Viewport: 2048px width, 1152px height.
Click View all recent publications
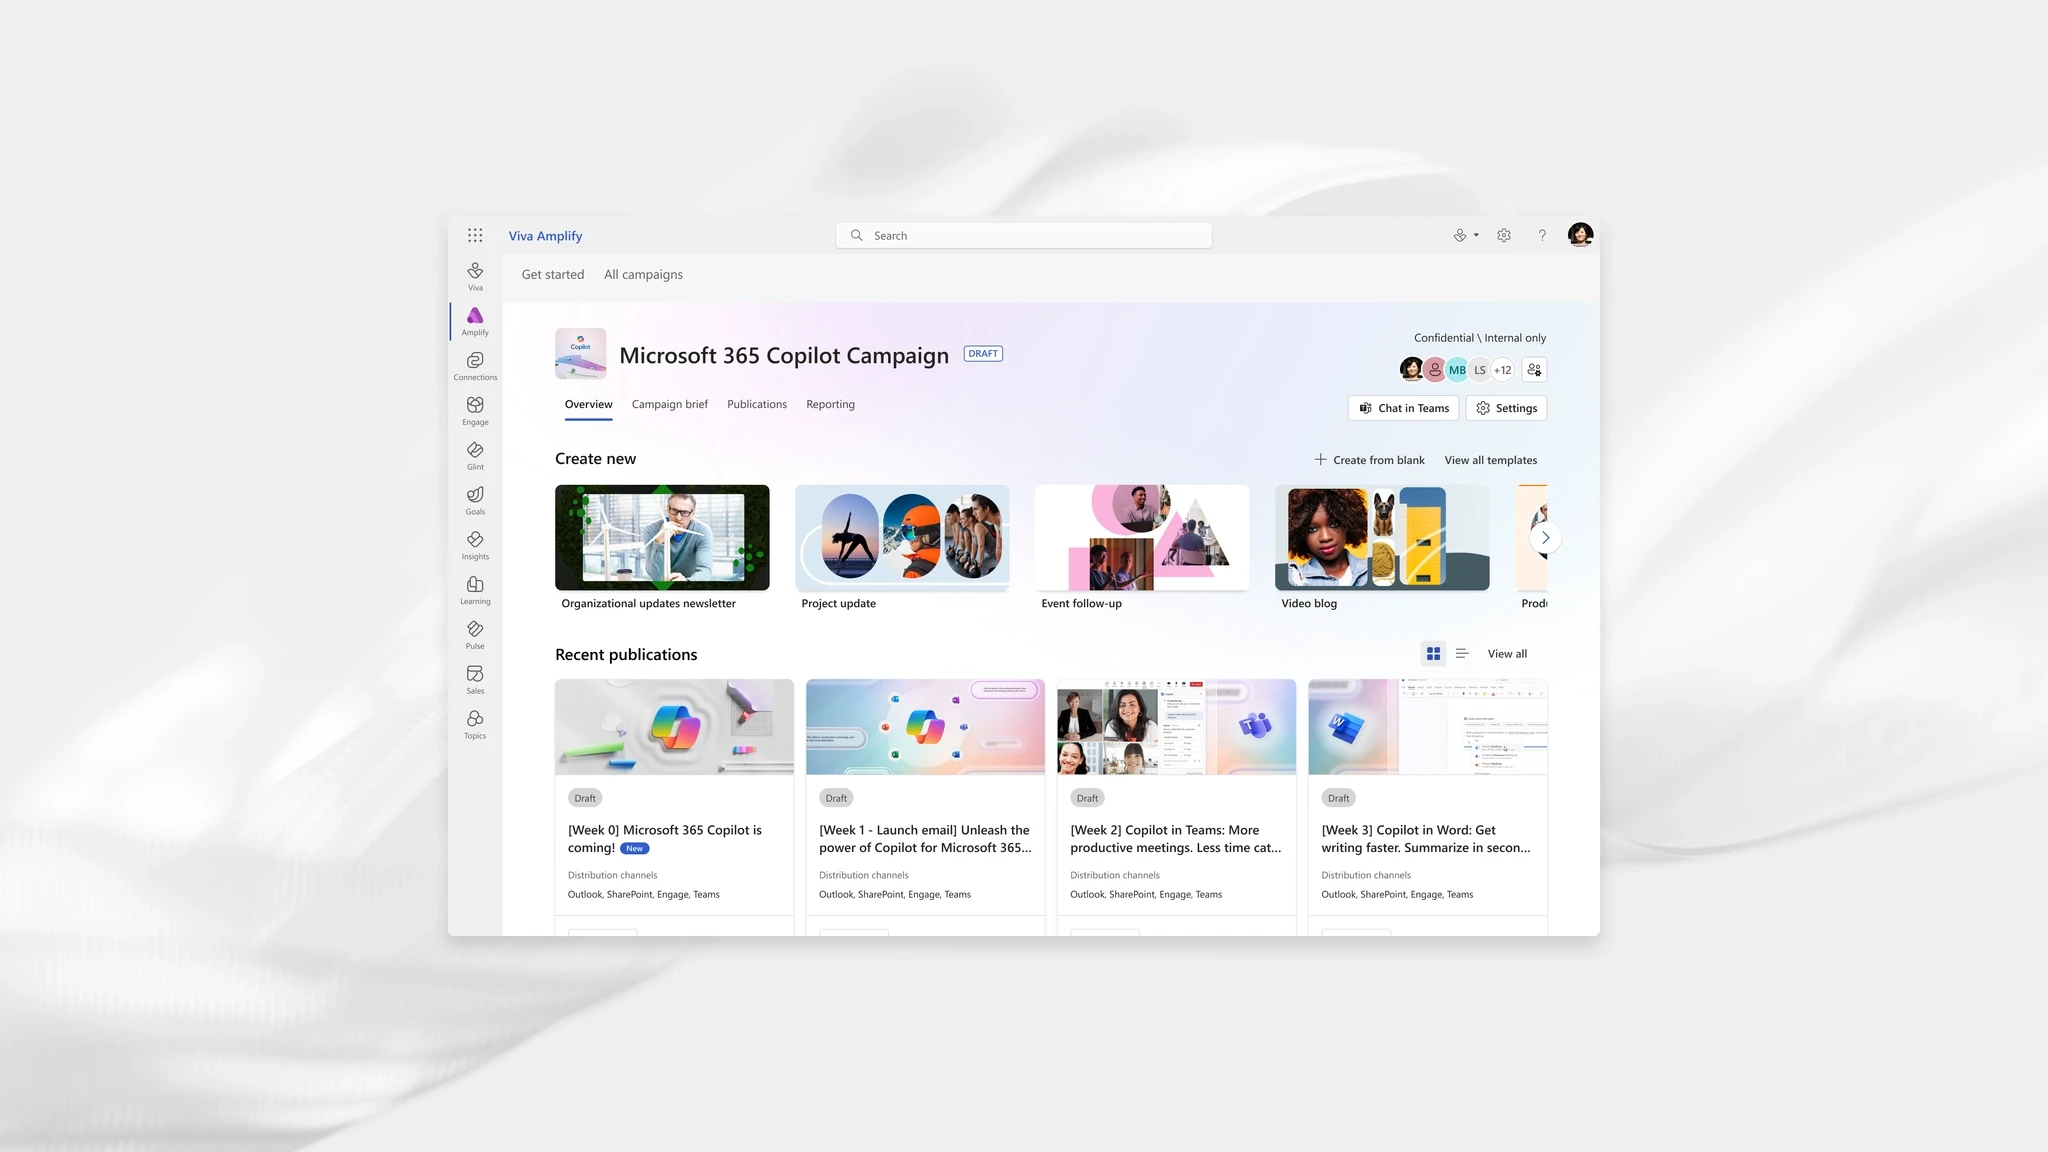coord(1507,654)
